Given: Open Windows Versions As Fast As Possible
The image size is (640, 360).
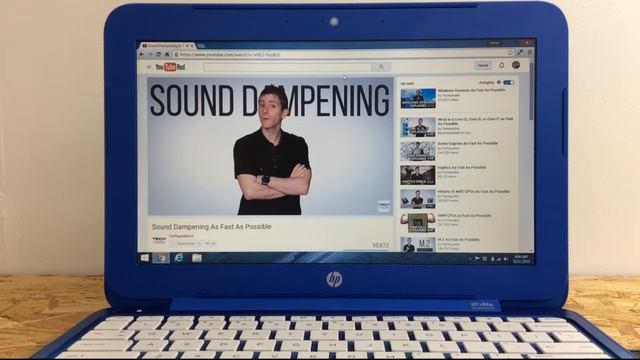Looking at the screenshot, I should (471, 90).
